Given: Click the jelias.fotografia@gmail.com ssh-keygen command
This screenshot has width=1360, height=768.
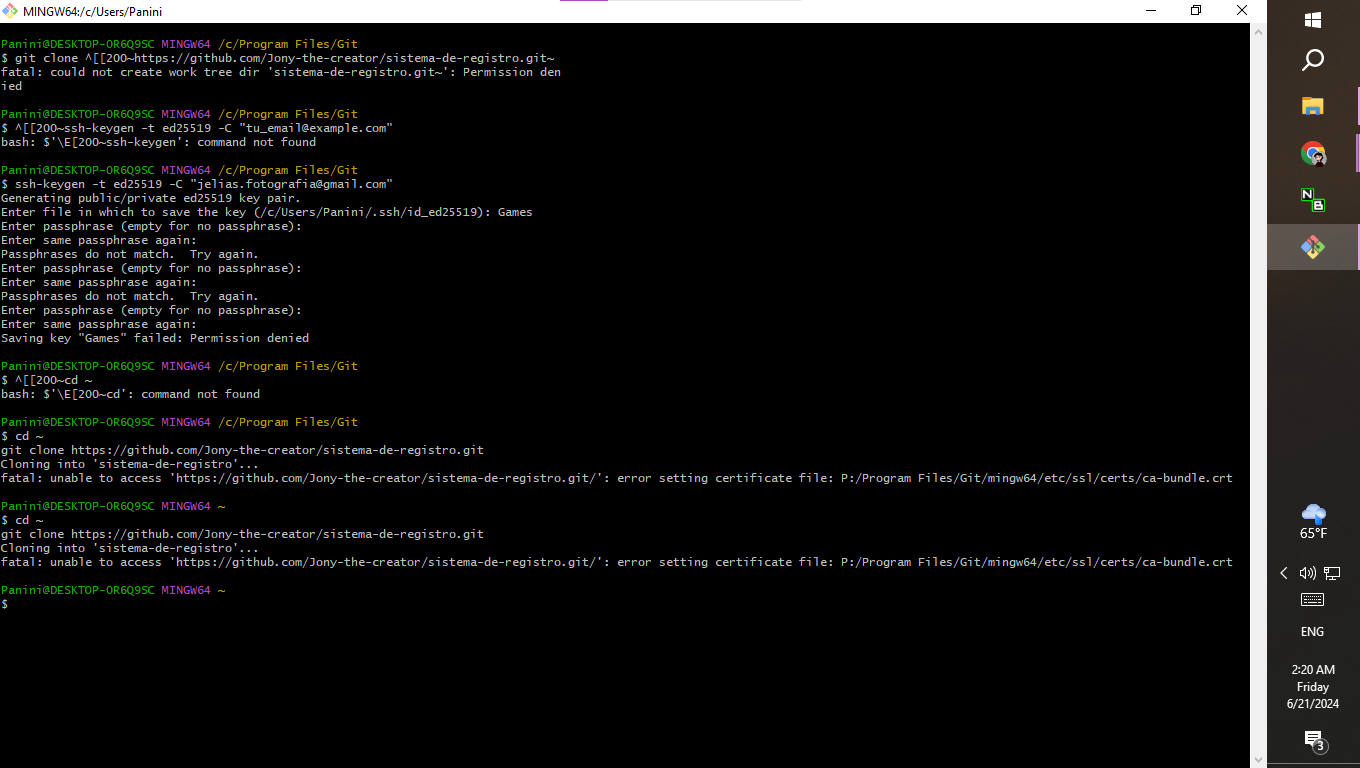Looking at the screenshot, I should [197, 184].
